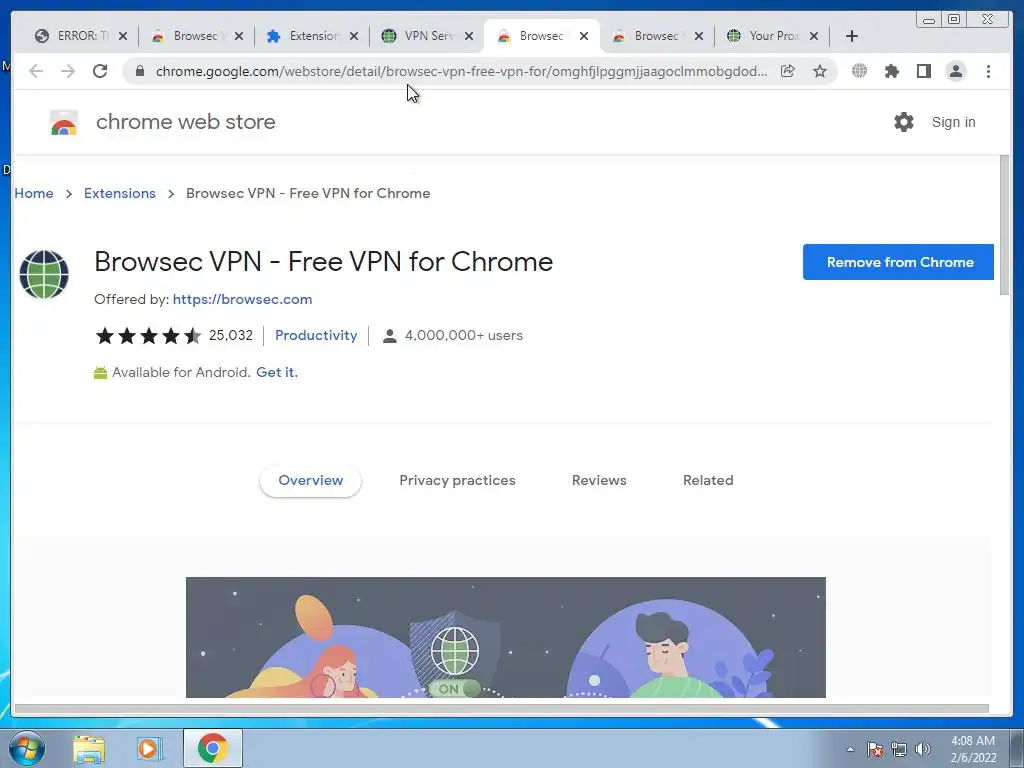Bookmark this page with the star icon
This screenshot has width=1024, height=768.
[x=820, y=71]
